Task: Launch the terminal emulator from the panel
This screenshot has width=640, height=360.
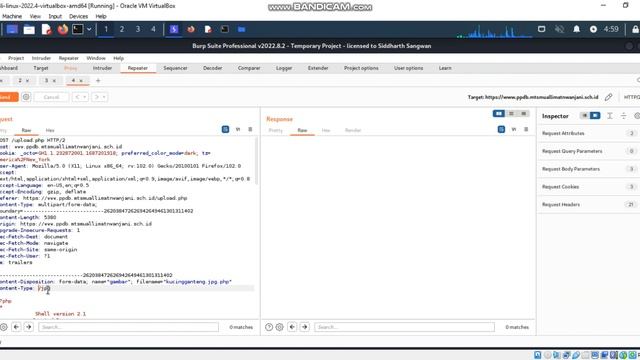Action: 78,29
